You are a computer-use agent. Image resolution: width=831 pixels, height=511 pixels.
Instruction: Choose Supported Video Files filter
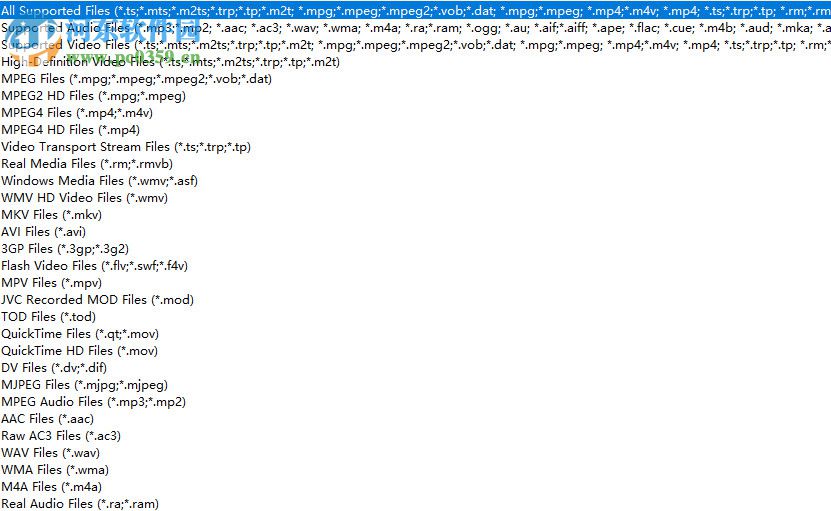coord(416,45)
